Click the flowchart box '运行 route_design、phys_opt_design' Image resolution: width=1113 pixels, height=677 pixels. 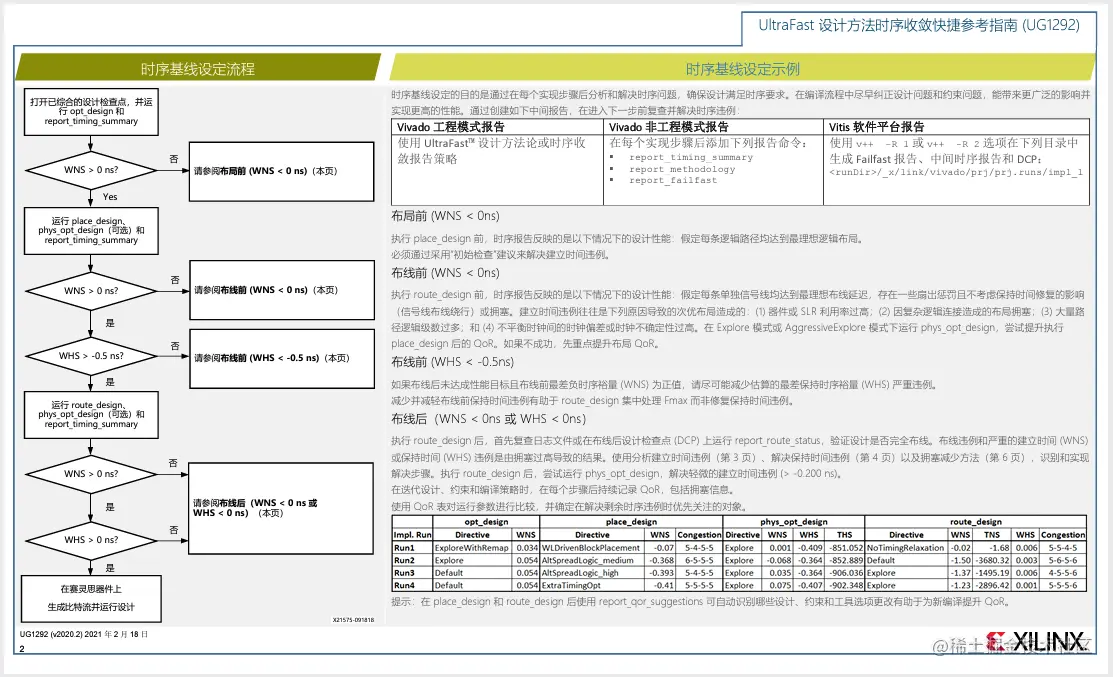tap(91, 414)
